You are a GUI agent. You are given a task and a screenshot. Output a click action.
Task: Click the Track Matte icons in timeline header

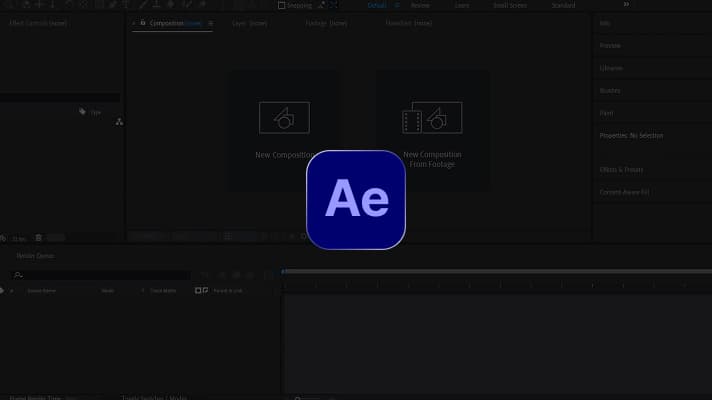201,290
